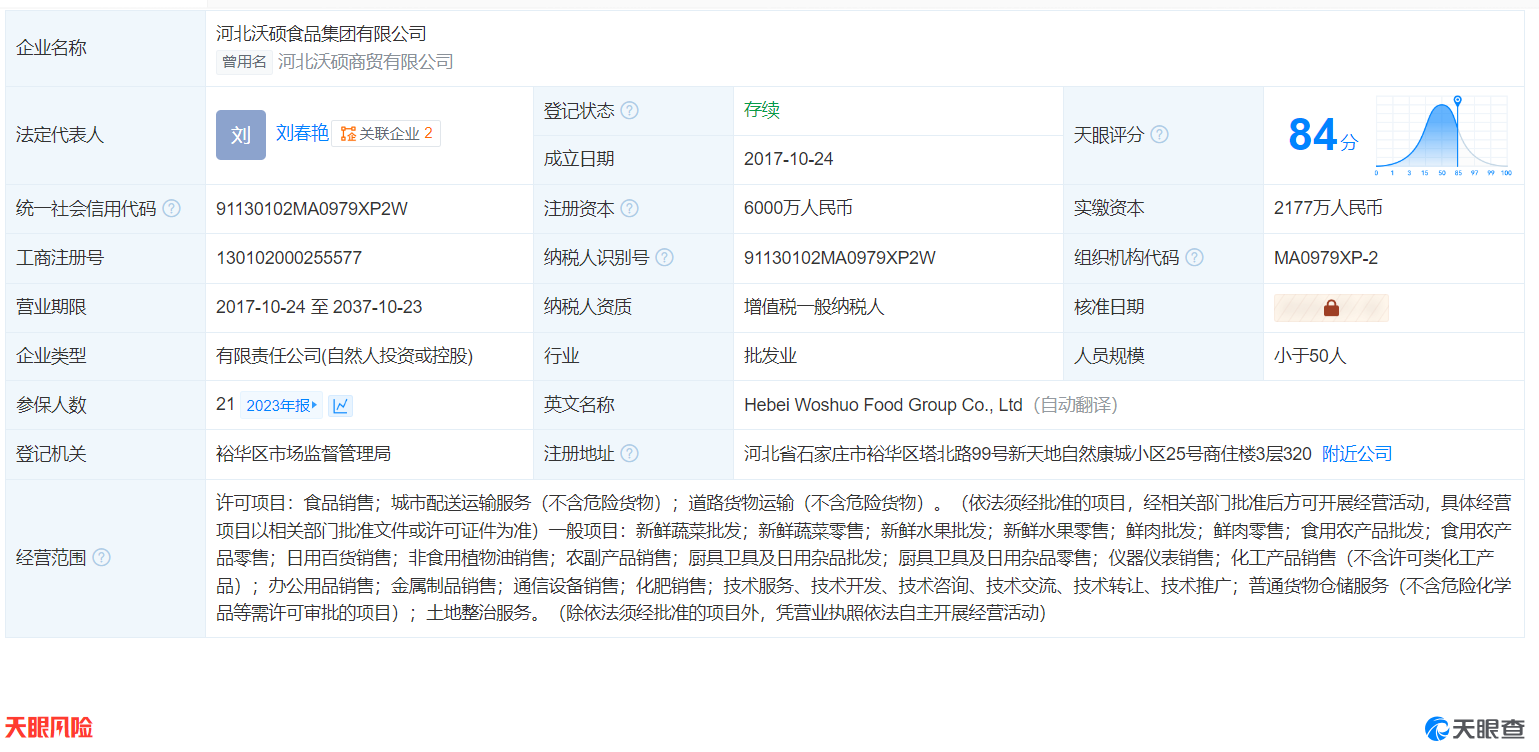The width and height of the screenshot is (1539, 752).
Task: Click the help icon beside 注册地址
Action: (x=629, y=454)
